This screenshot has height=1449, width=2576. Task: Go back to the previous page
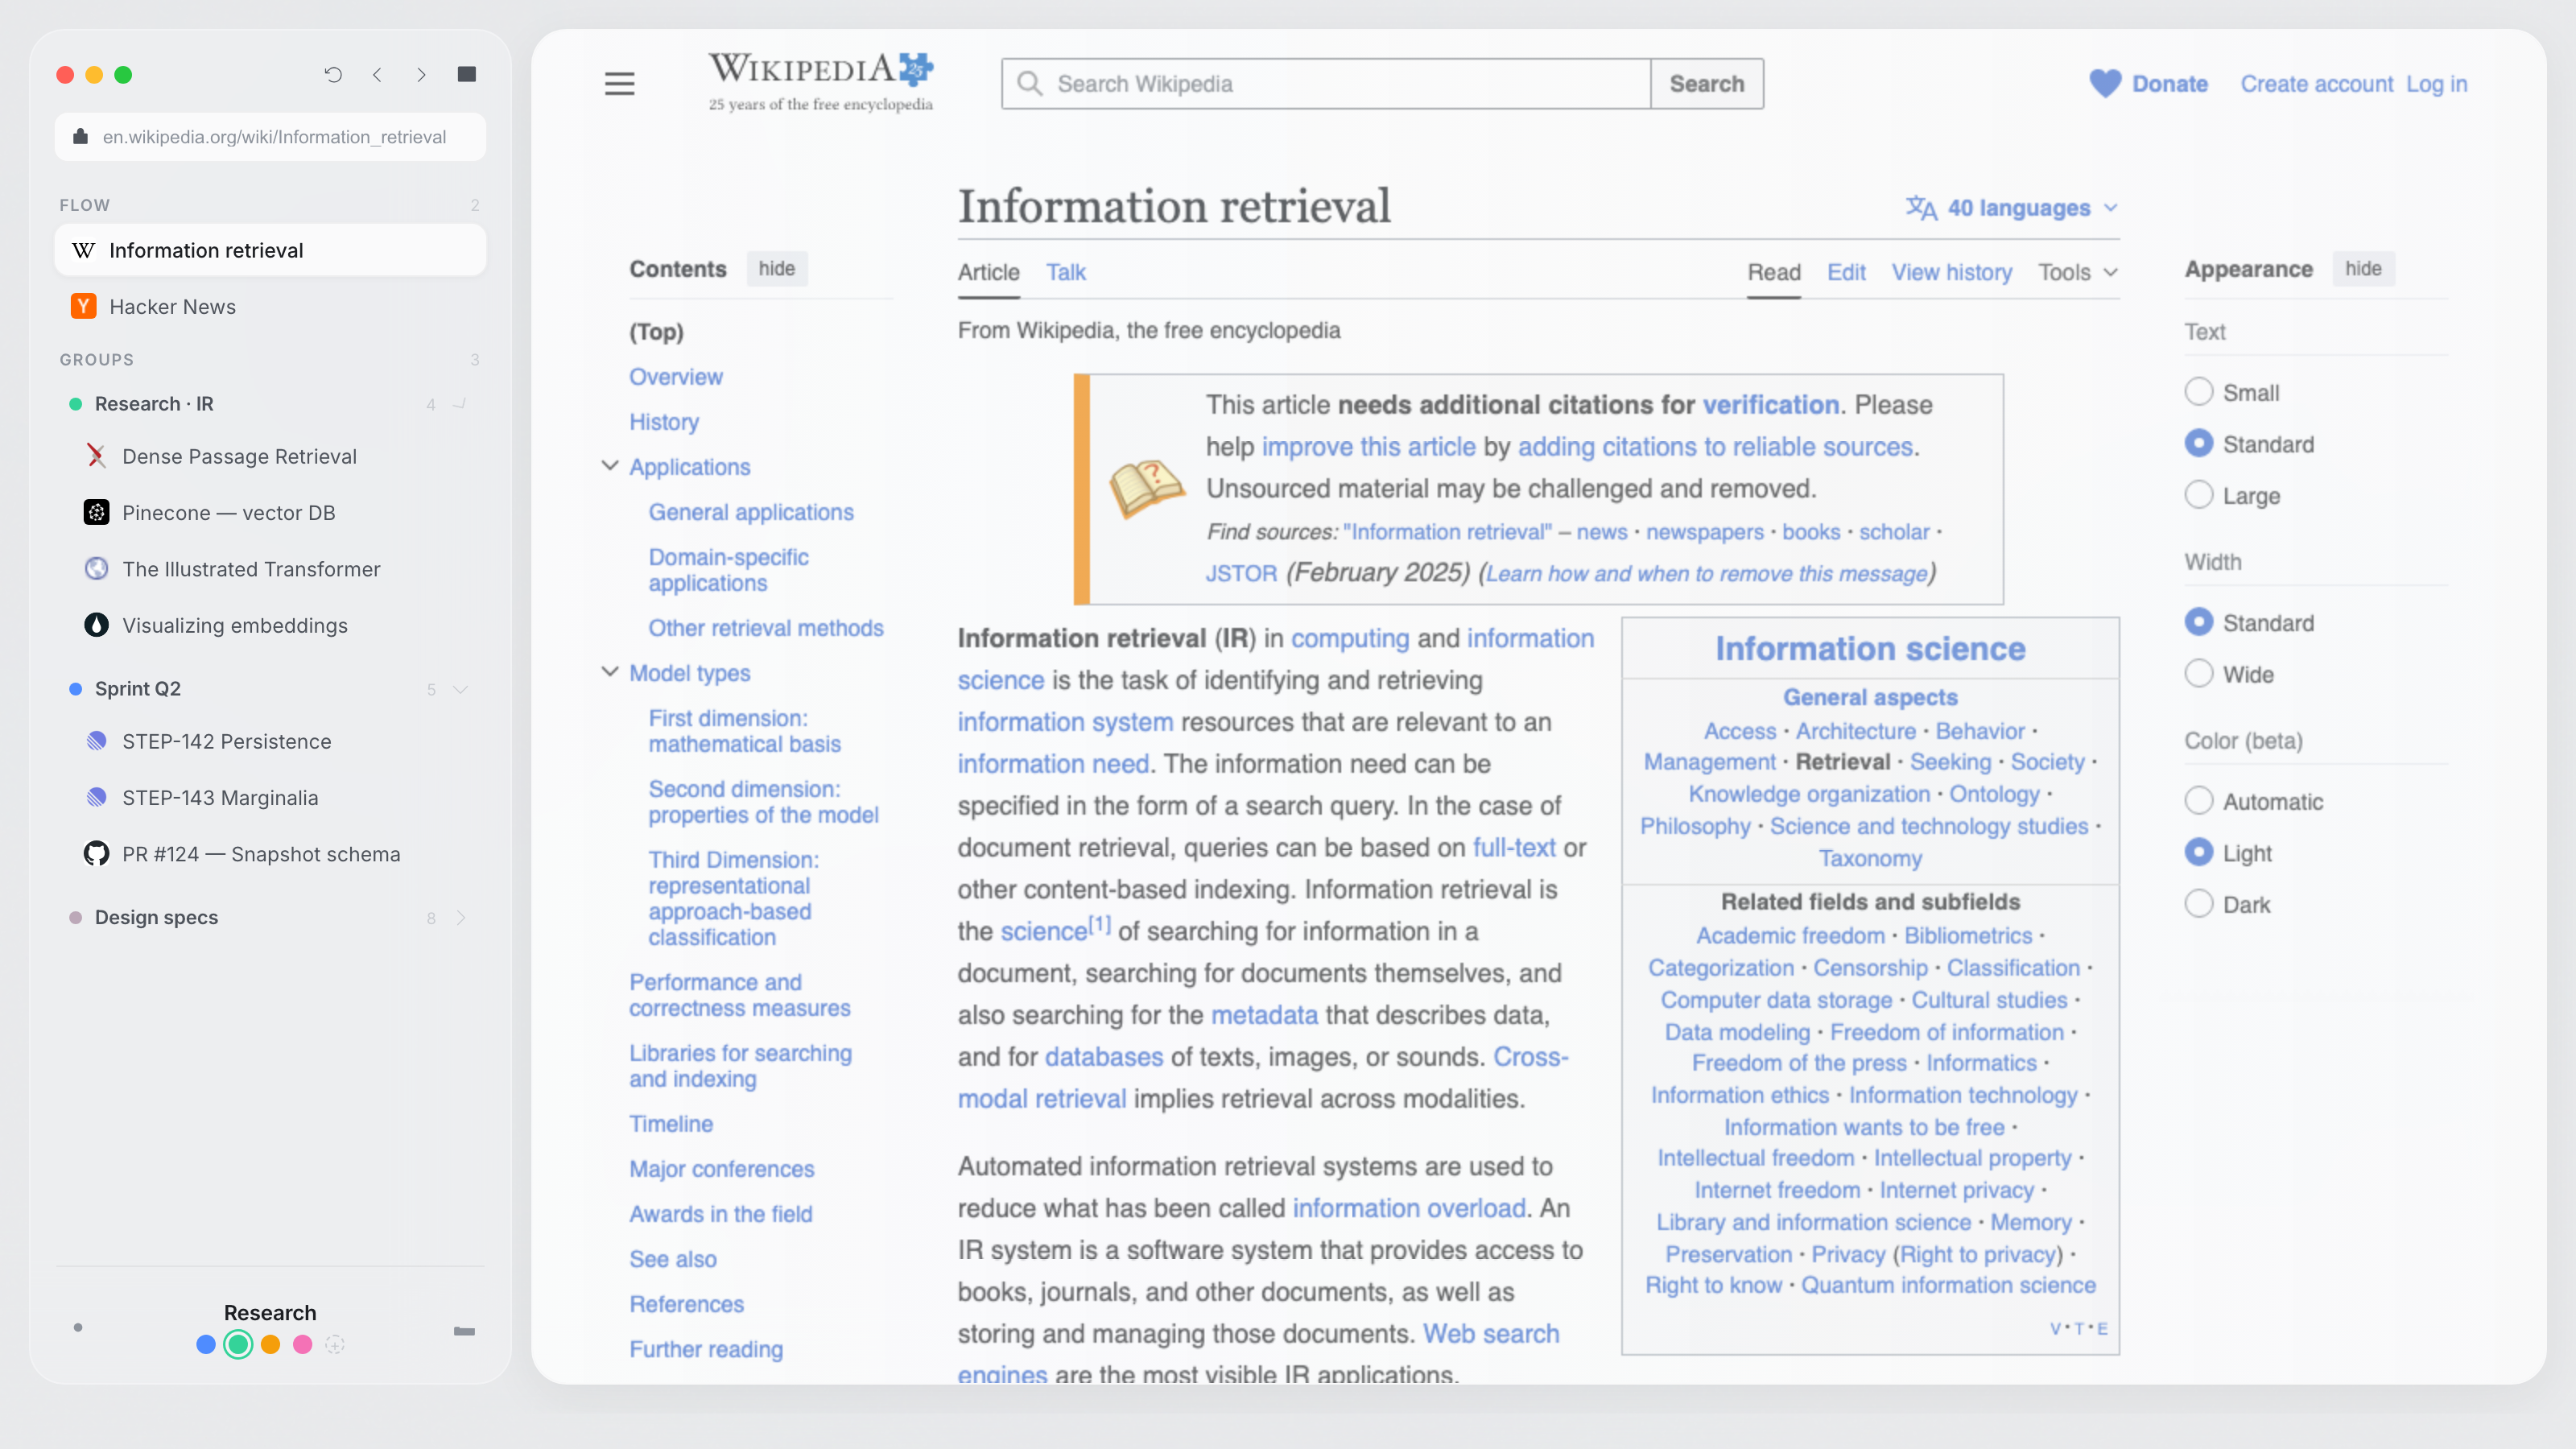click(x=377, y=74)
